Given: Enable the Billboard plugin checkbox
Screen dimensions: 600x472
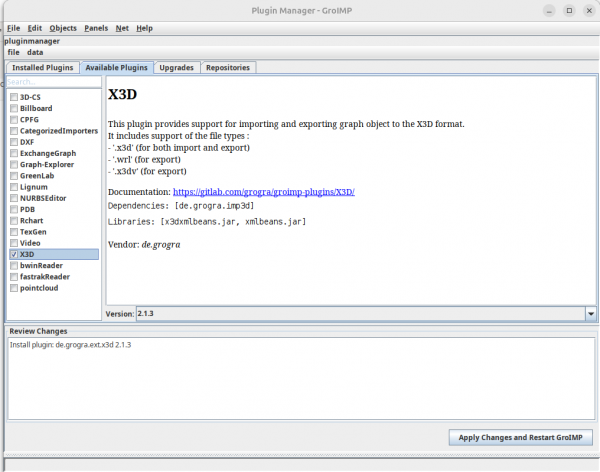Looking at the screenshot, I should [x=13, y=108].
